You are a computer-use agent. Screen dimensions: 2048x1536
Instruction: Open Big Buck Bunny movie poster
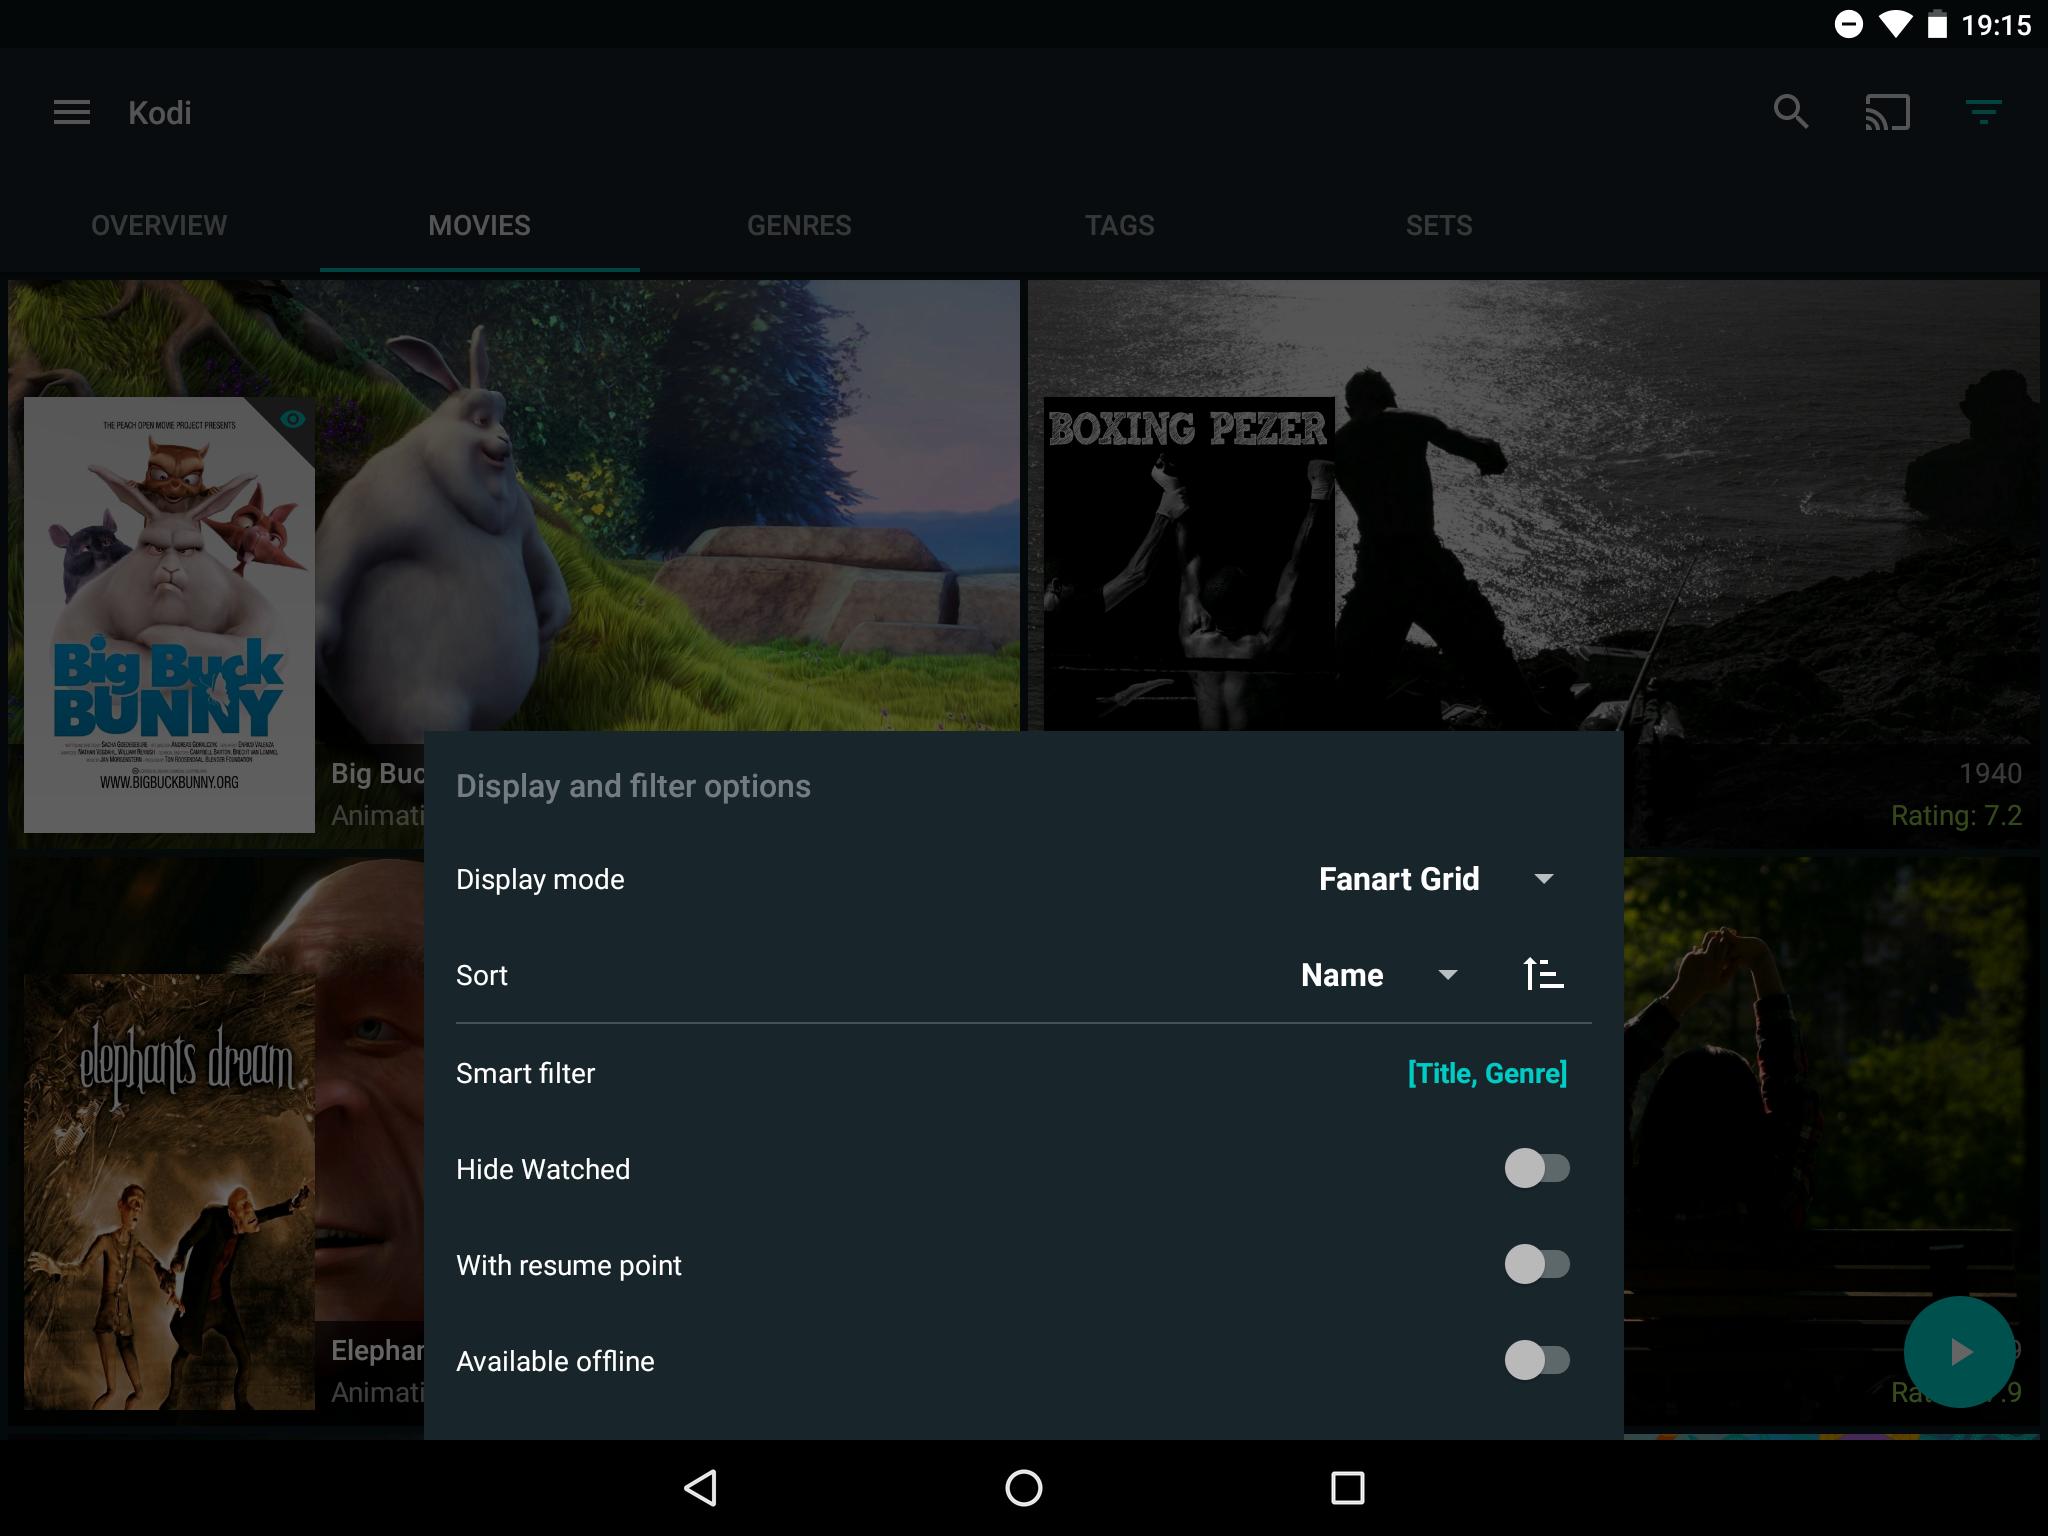pyautogui.click(x=169, y=615)
